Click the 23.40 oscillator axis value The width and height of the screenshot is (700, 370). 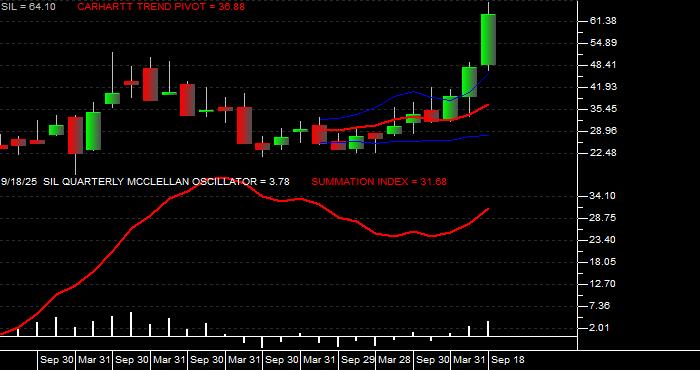(x=603, y=240)
